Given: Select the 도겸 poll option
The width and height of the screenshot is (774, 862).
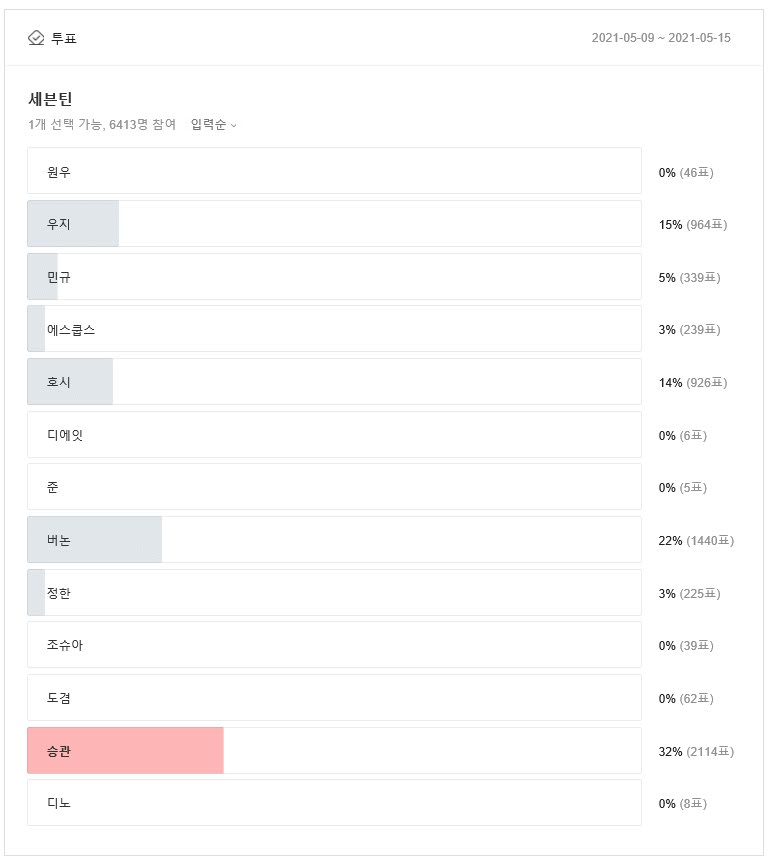Looking at the screenshot, I should pyautogui.click(x=334, y=698).
